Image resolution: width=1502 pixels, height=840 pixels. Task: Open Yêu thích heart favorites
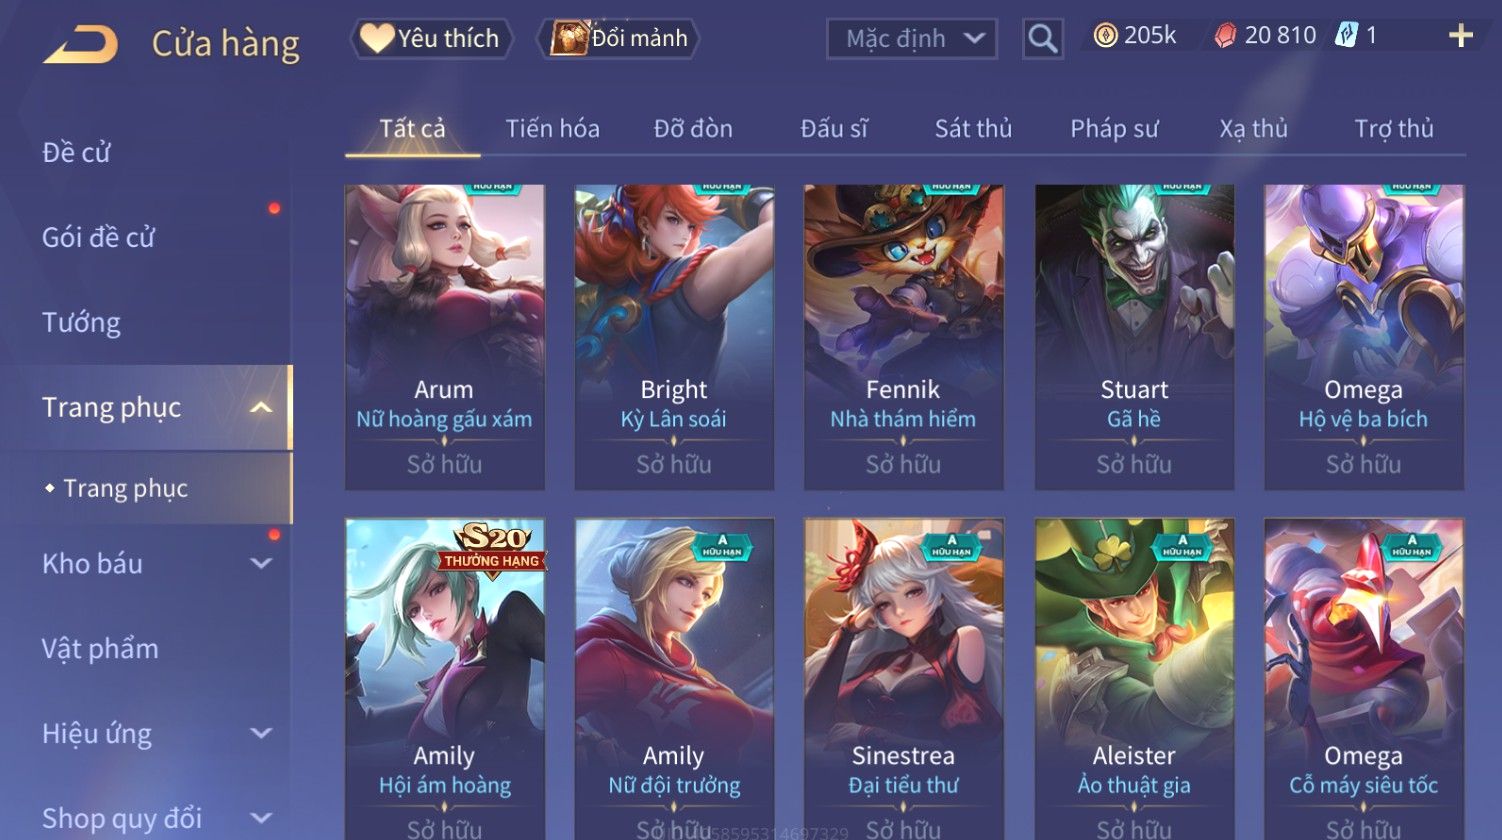[x=431, y=38]
